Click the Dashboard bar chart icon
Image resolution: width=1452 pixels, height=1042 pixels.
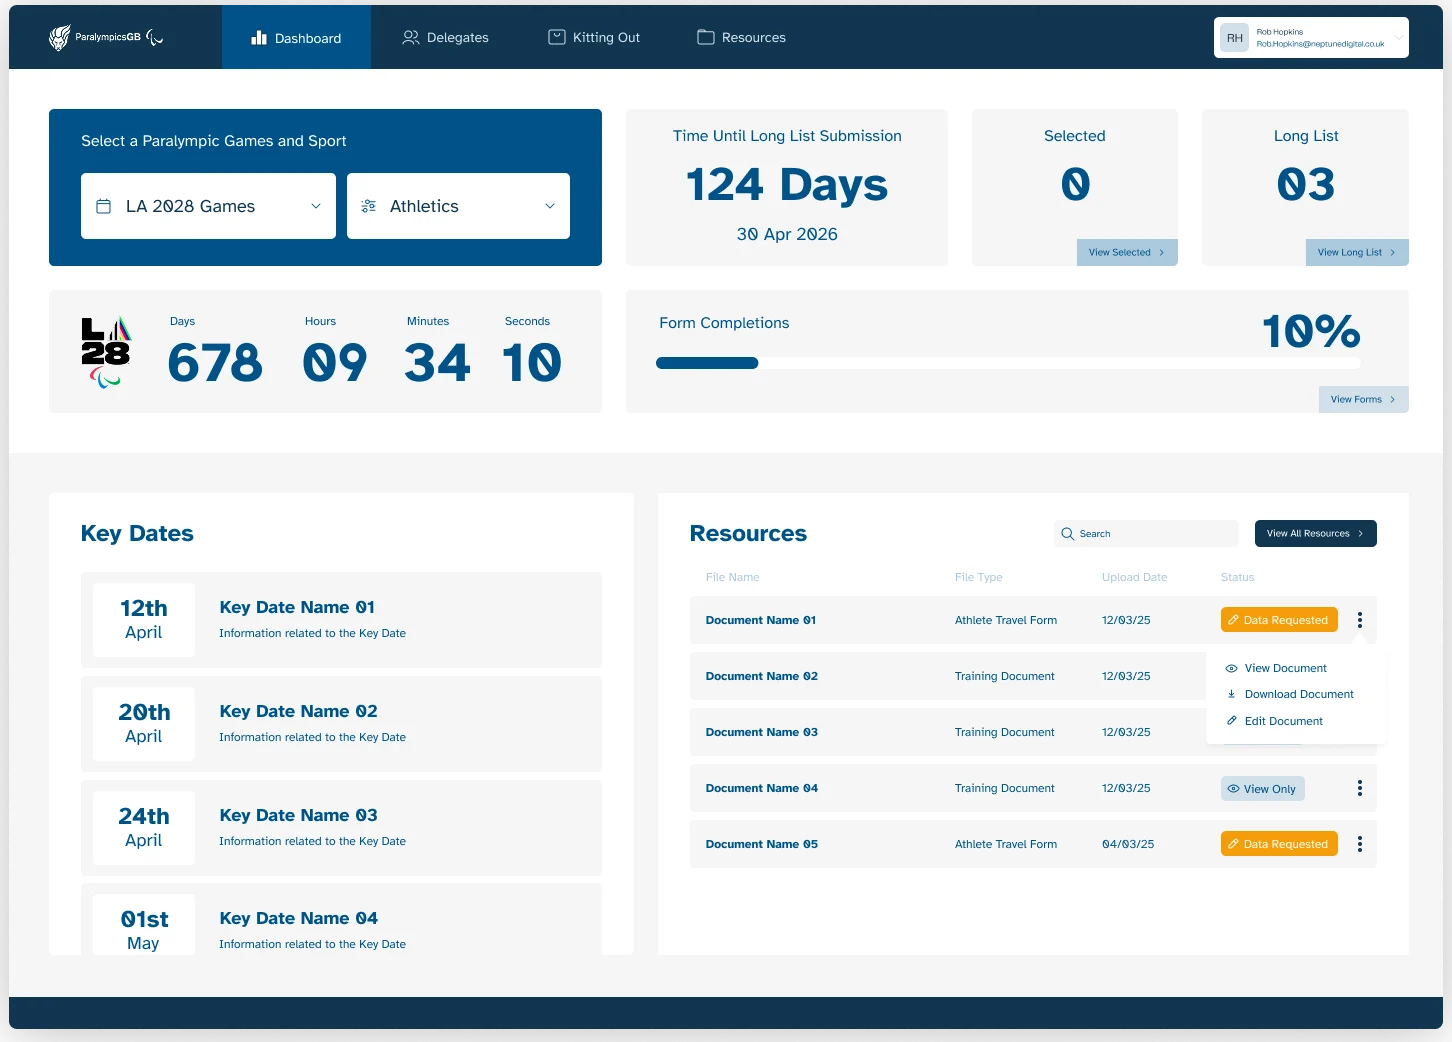[x=259, y=38]
